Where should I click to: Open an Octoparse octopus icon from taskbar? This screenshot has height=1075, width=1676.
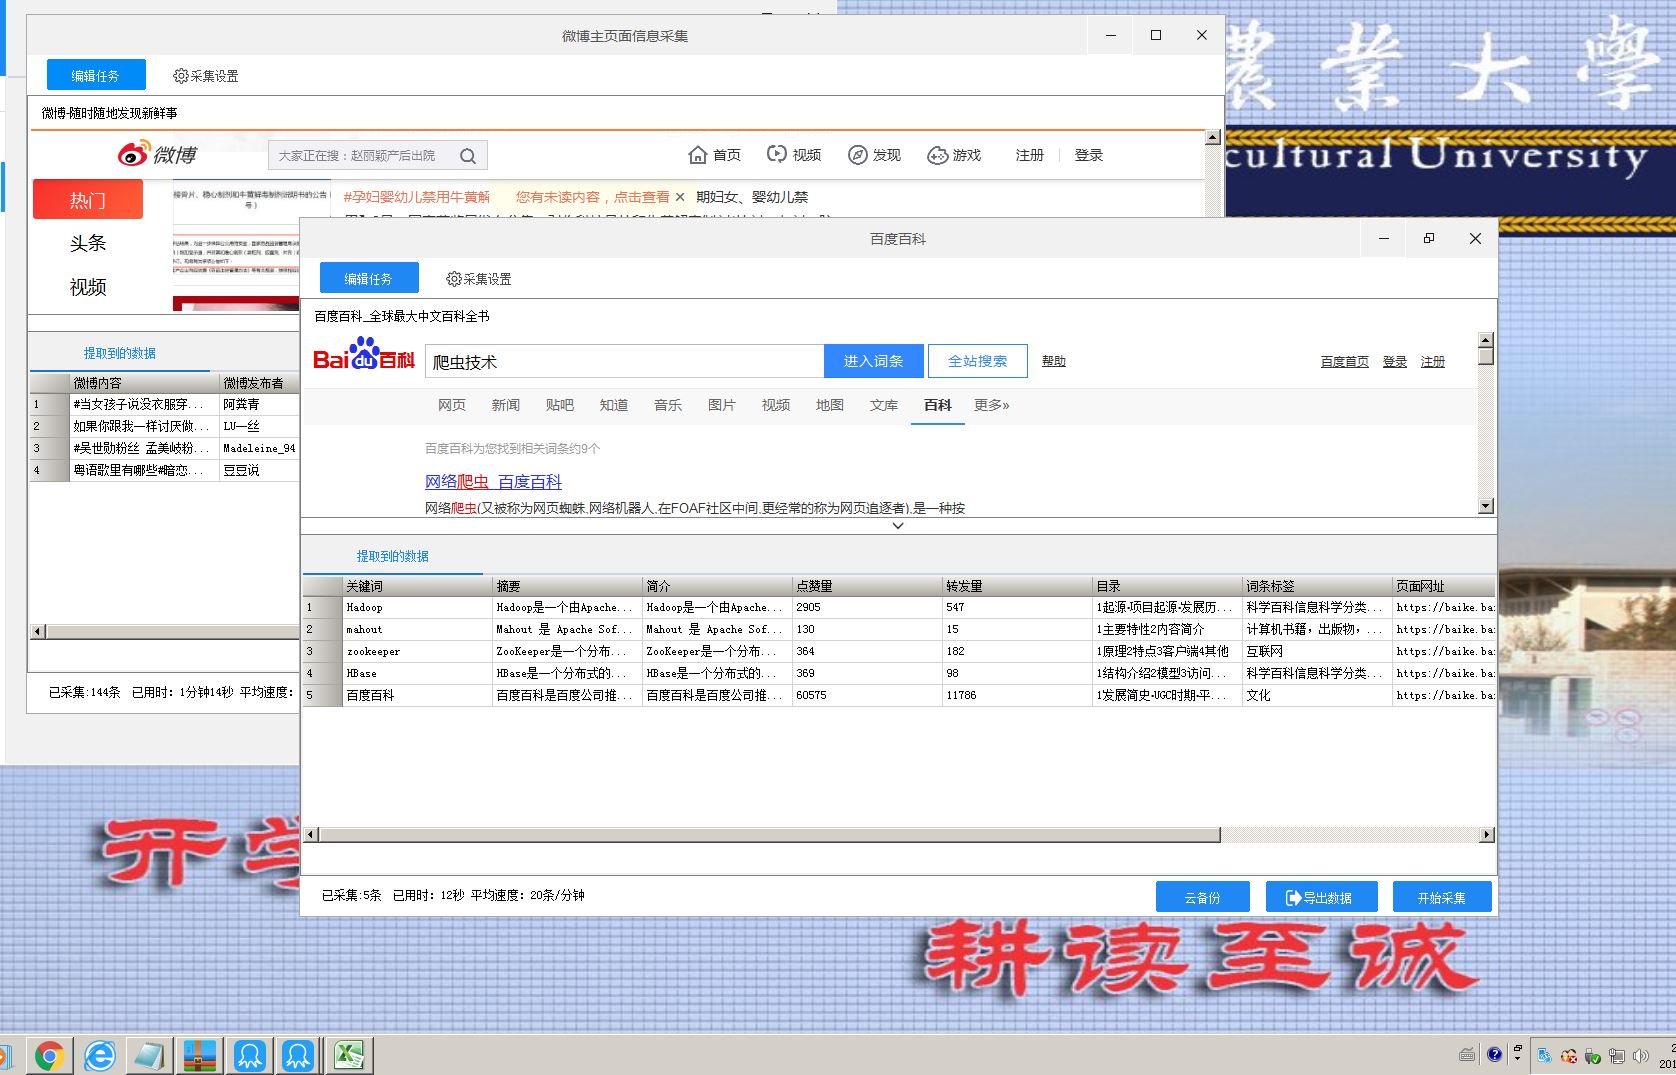[x=249, y=1054]
